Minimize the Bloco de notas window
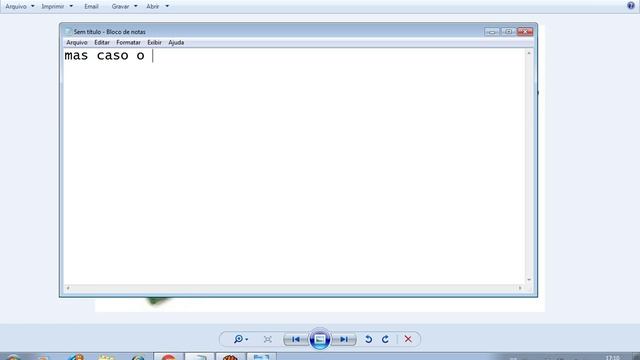 (492, 31)
